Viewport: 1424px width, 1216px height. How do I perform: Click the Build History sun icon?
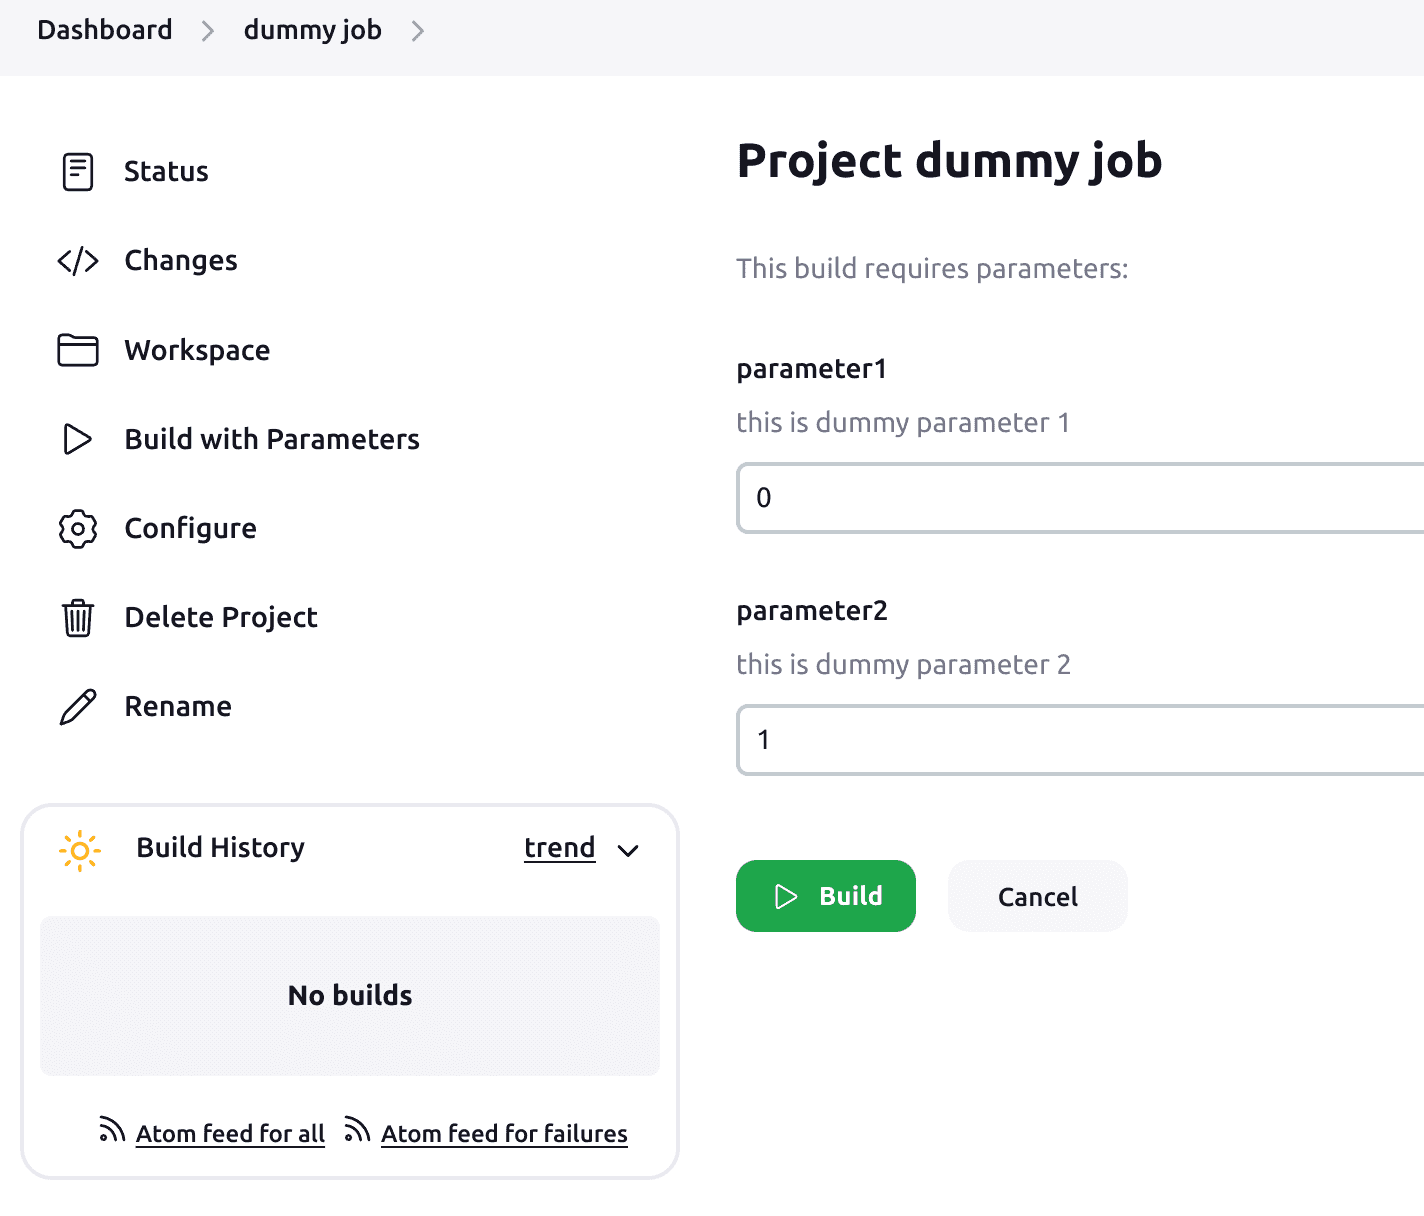80,851
